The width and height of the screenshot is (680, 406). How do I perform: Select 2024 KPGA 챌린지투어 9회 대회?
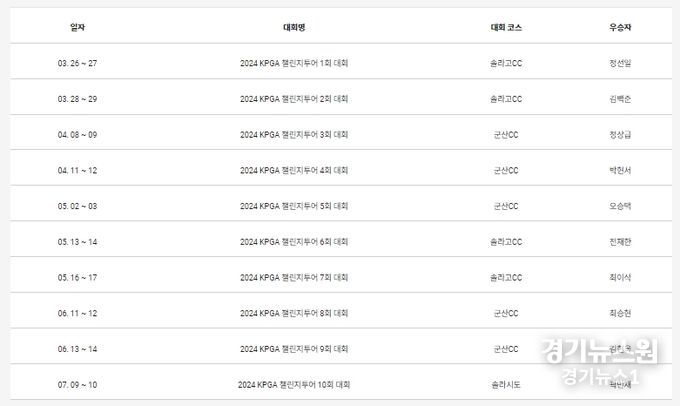click(x=294, y=349)
